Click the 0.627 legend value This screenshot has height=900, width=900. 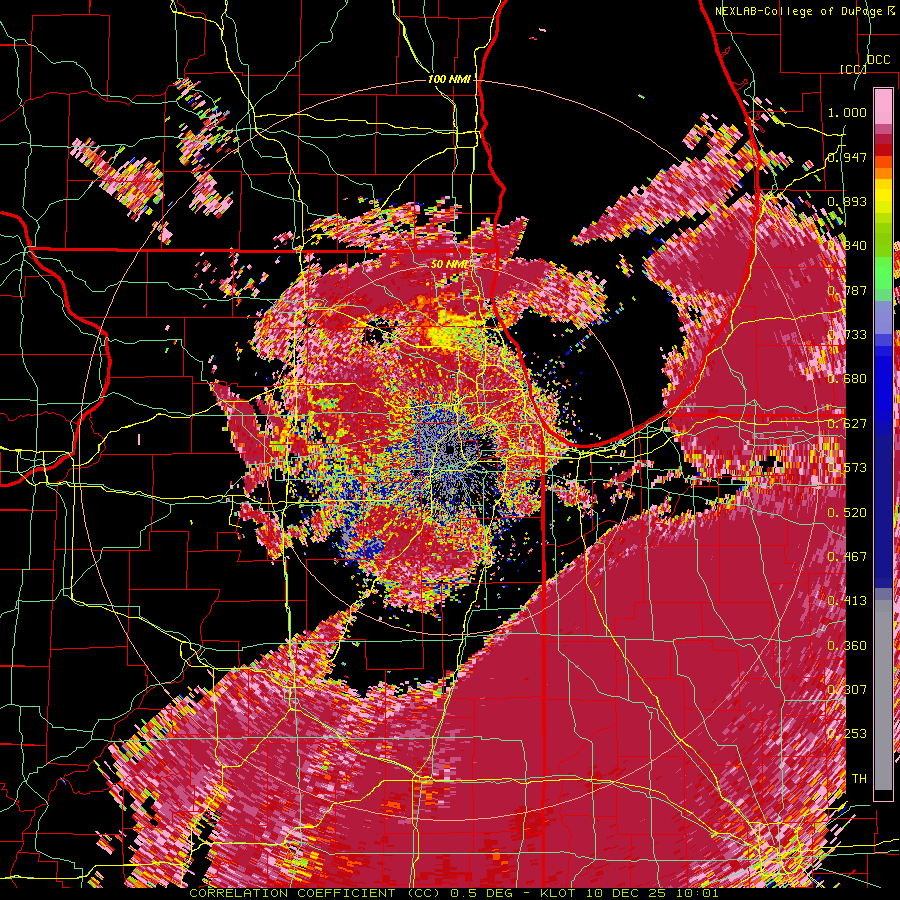click(847, 424)
